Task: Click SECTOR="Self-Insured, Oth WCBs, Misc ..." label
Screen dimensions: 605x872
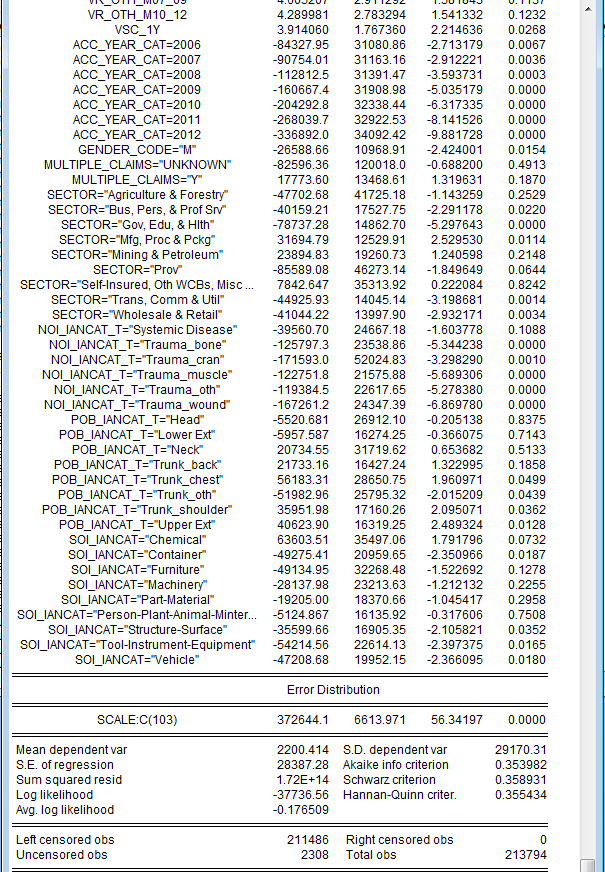Action: coord(137,285)
